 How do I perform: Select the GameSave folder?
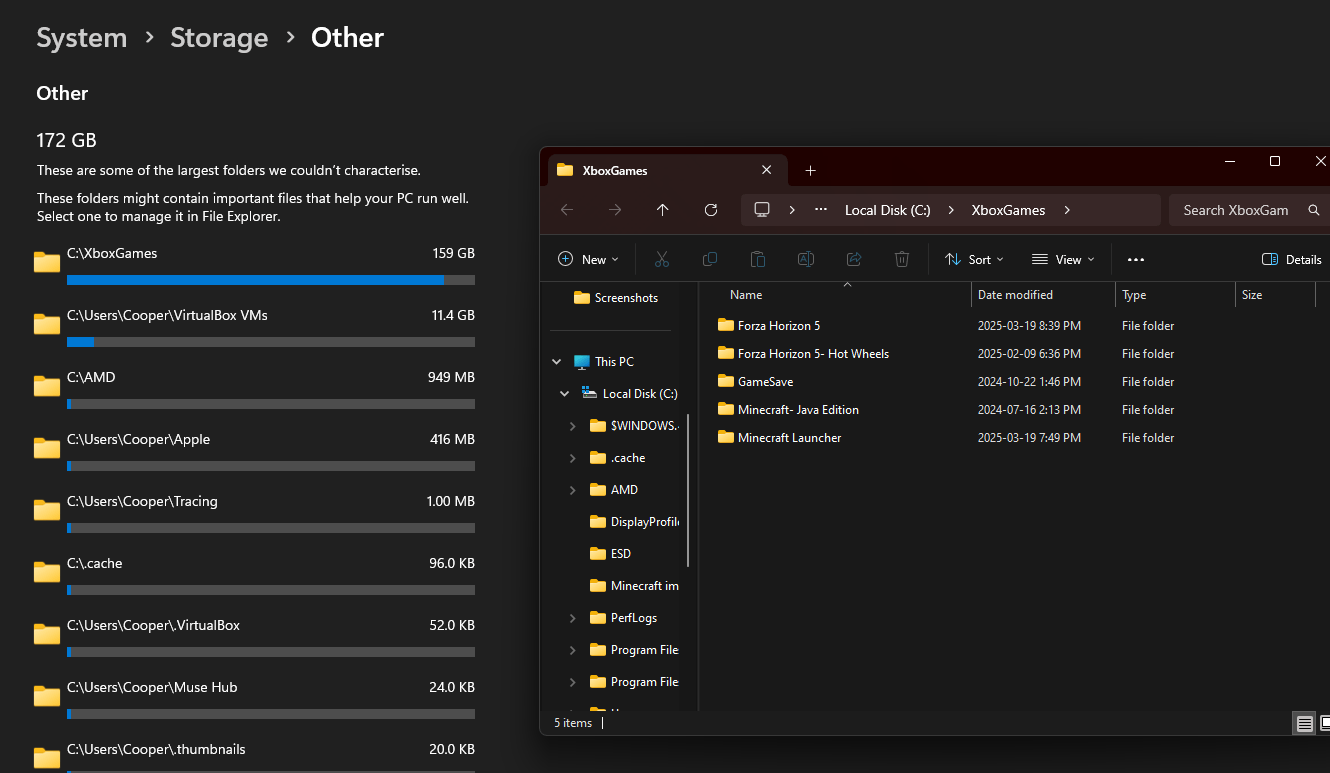tap(755, 382)
